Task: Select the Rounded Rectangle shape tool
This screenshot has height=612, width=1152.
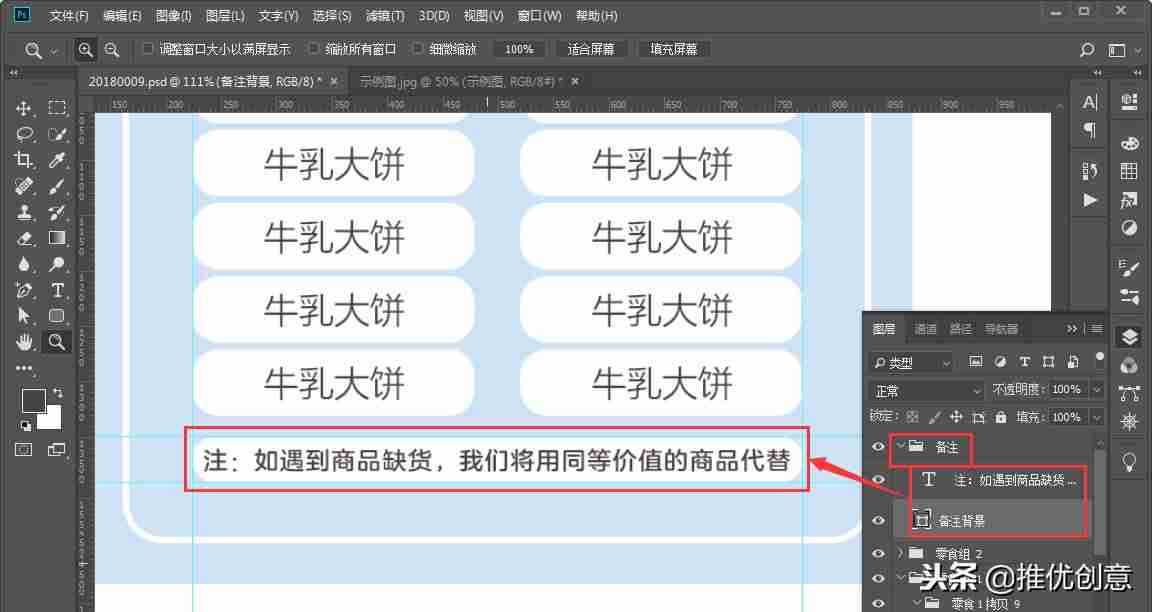Action: coord(57,316)
